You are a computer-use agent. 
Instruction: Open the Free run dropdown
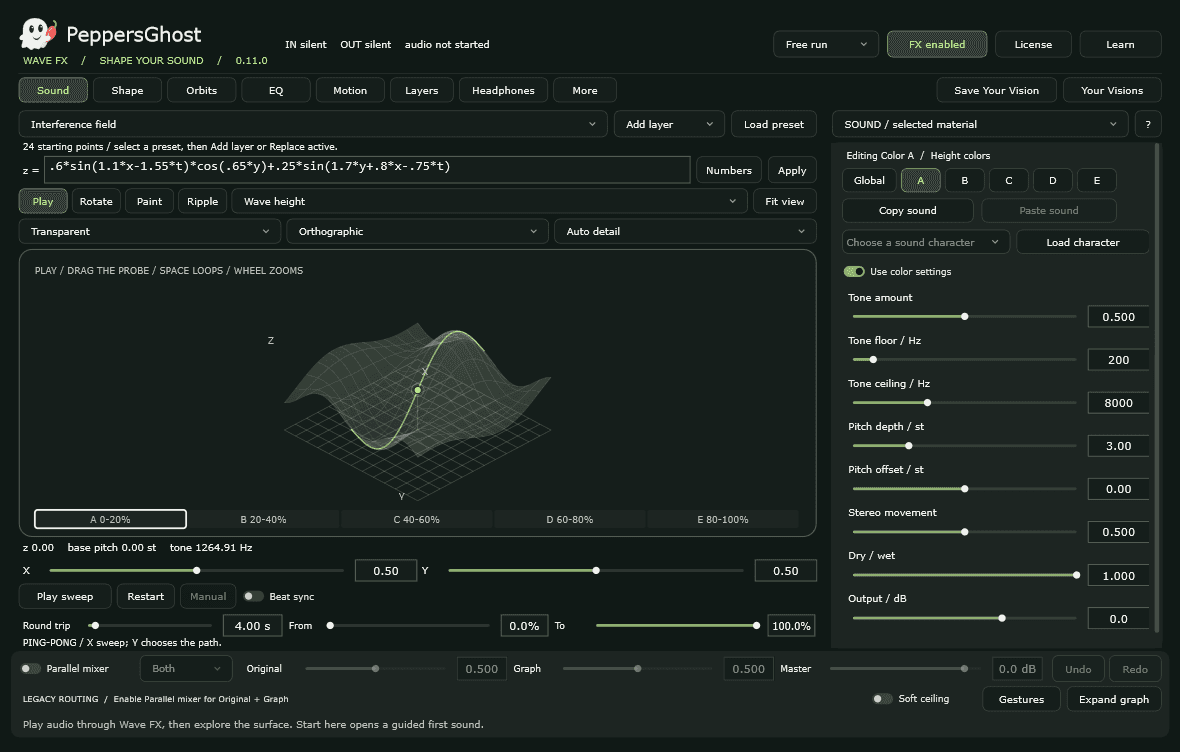coord(826,44)
